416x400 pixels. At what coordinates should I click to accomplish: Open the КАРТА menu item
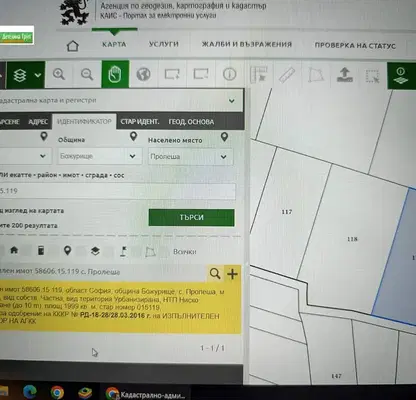coord(114,44)
